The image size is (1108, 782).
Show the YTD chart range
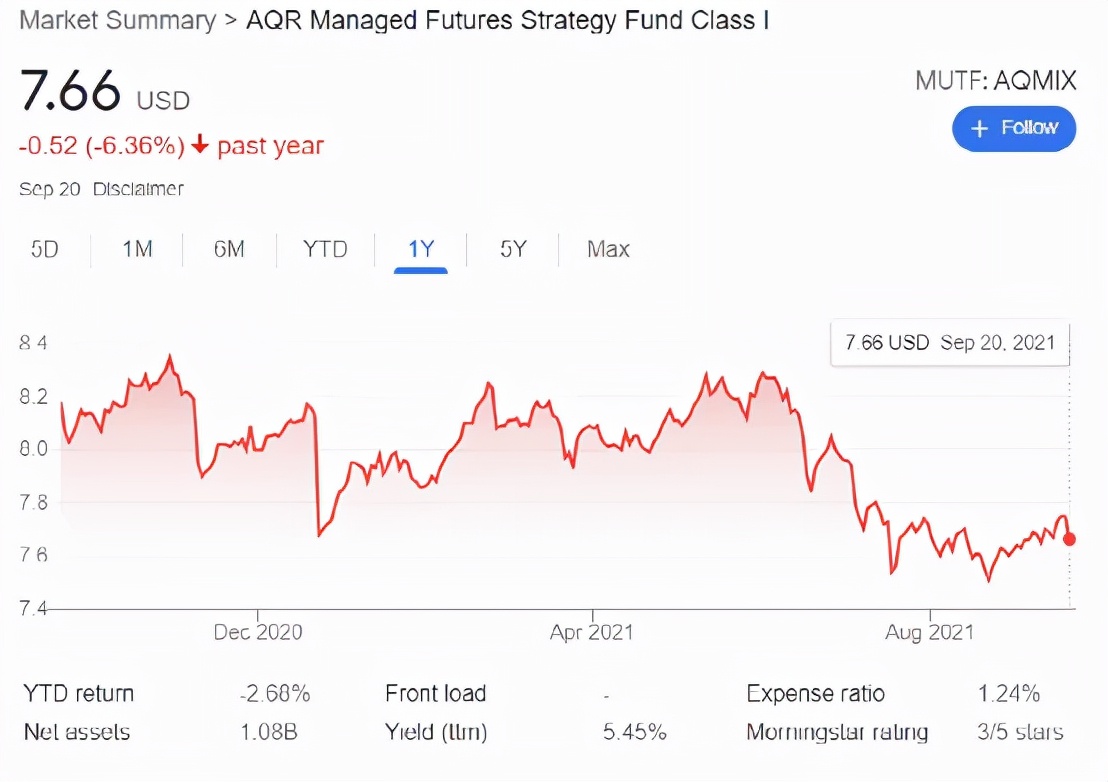click(x=325, y=249)
